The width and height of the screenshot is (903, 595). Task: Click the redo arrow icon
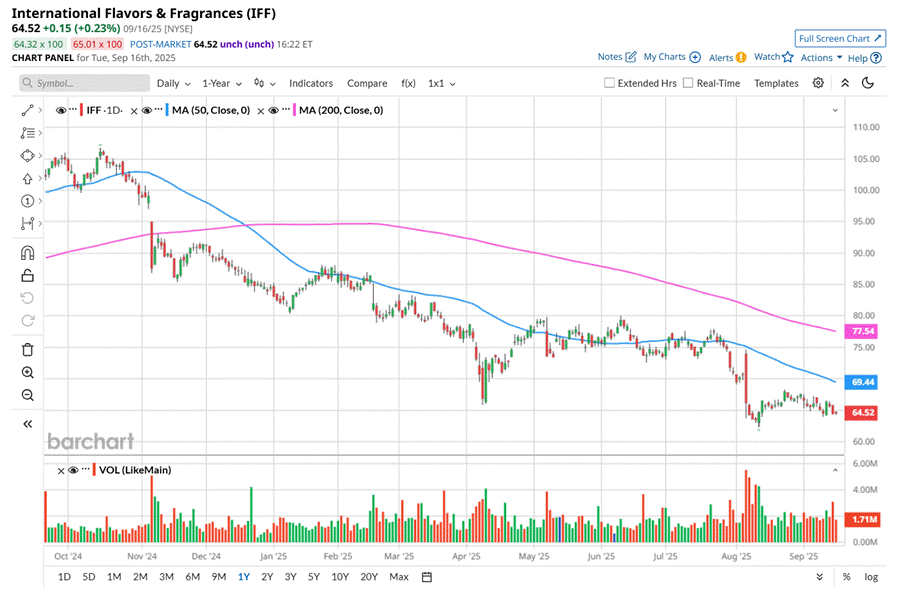pos(27,320)
